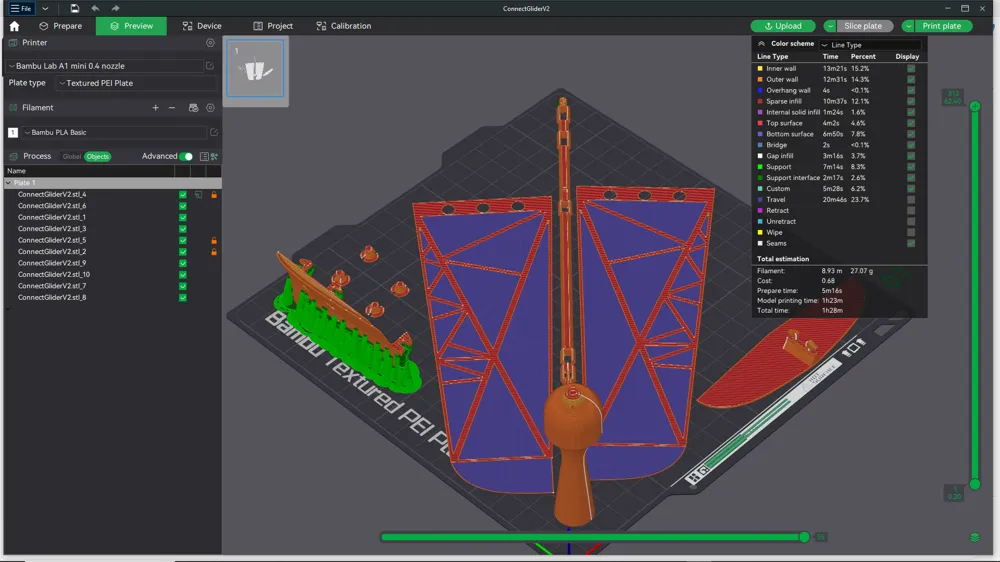Collapse the Color scheme legend panel
The image size is (1000, 562).
pos(761,44)
